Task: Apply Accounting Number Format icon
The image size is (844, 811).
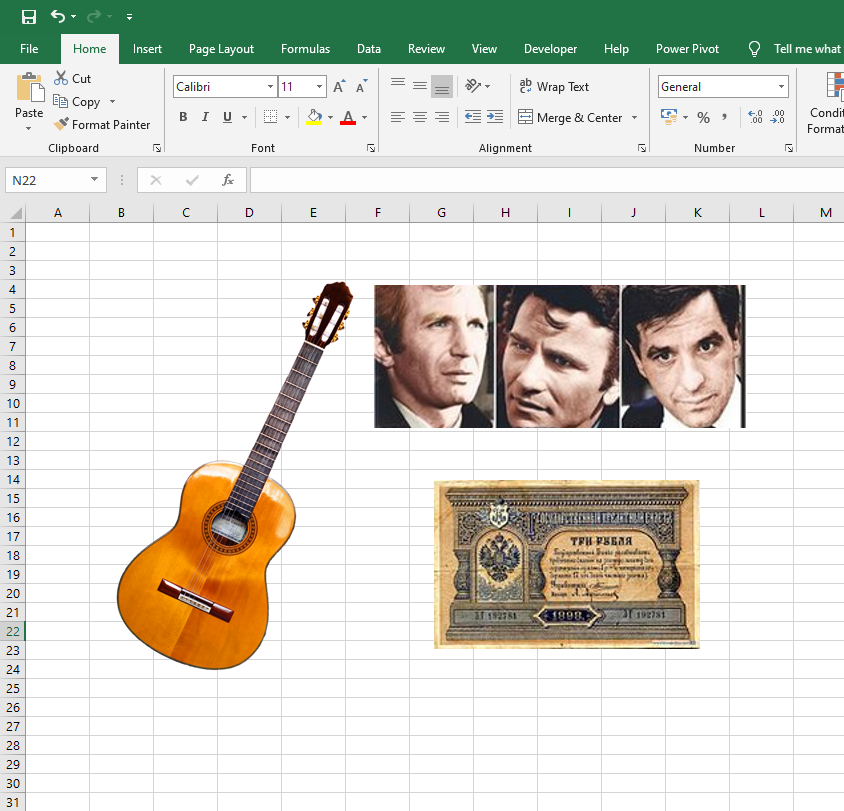Action: (x=669, y=117)
